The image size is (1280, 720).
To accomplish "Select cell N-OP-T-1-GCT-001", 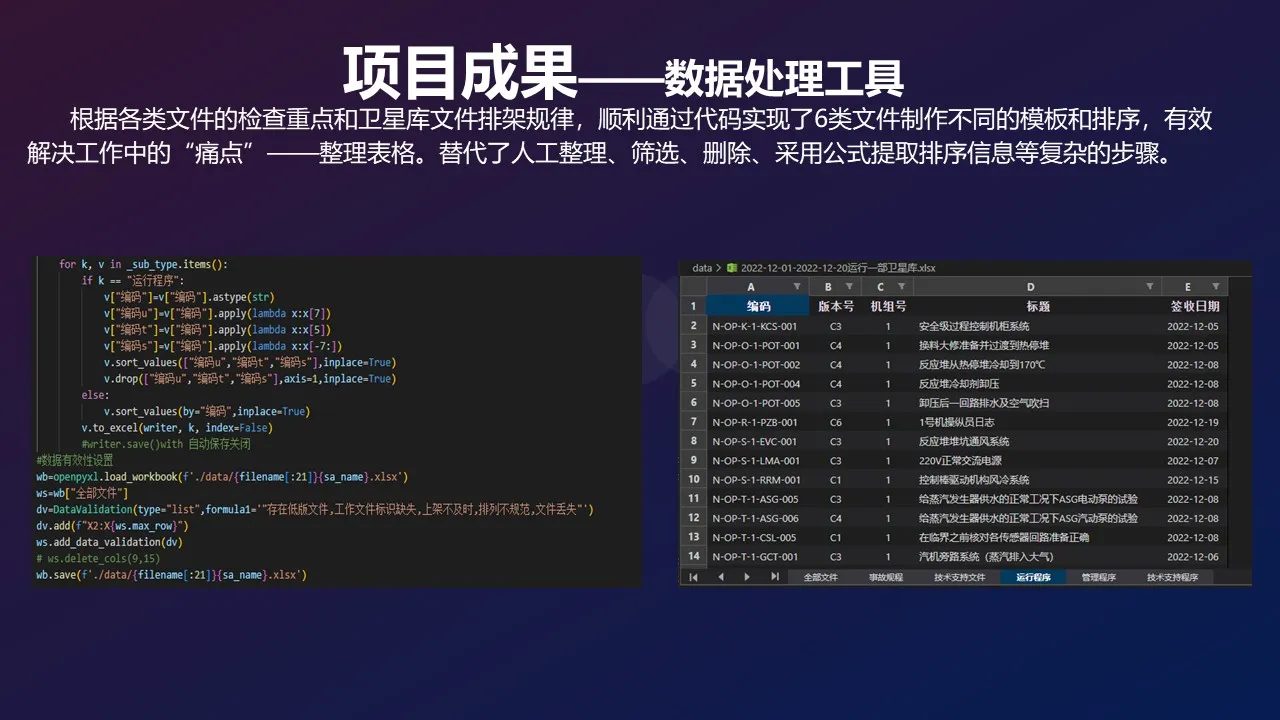I will (x=758, y=556).
